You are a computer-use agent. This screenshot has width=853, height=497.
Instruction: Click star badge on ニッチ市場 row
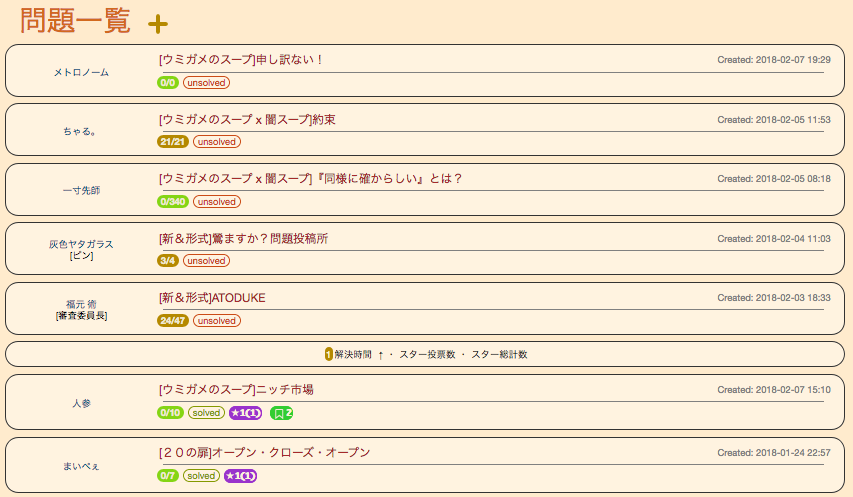click(x=245, y=413)
